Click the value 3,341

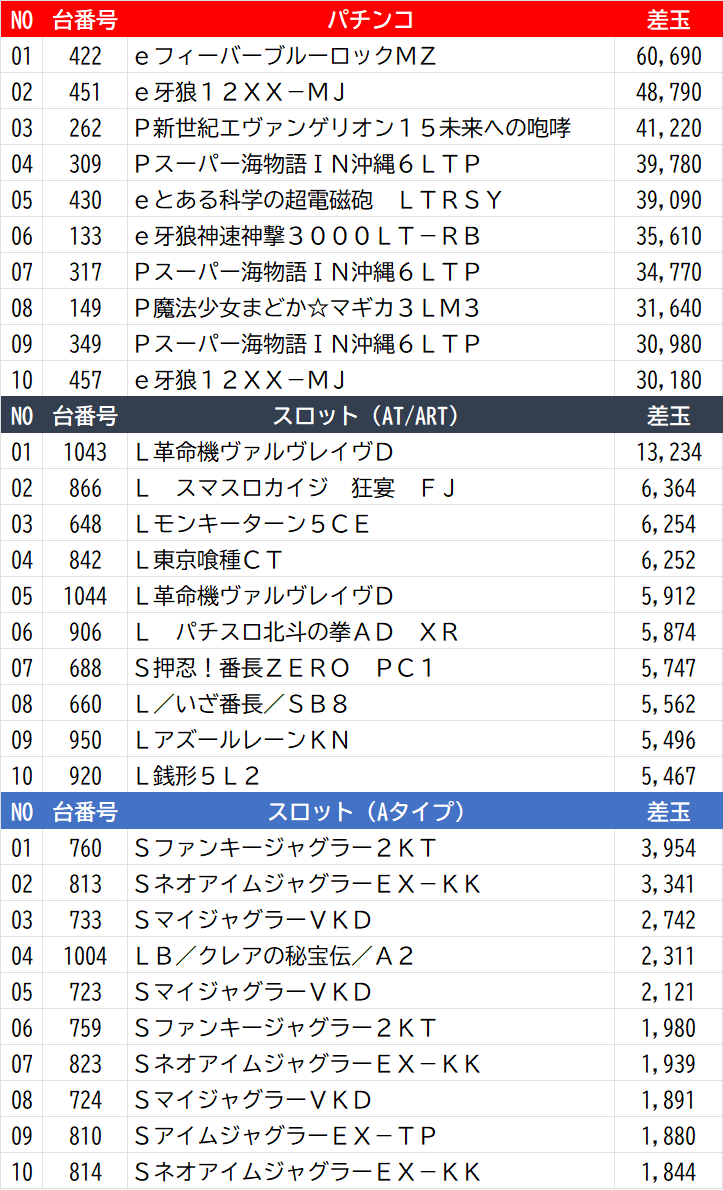tap(668, 884)
